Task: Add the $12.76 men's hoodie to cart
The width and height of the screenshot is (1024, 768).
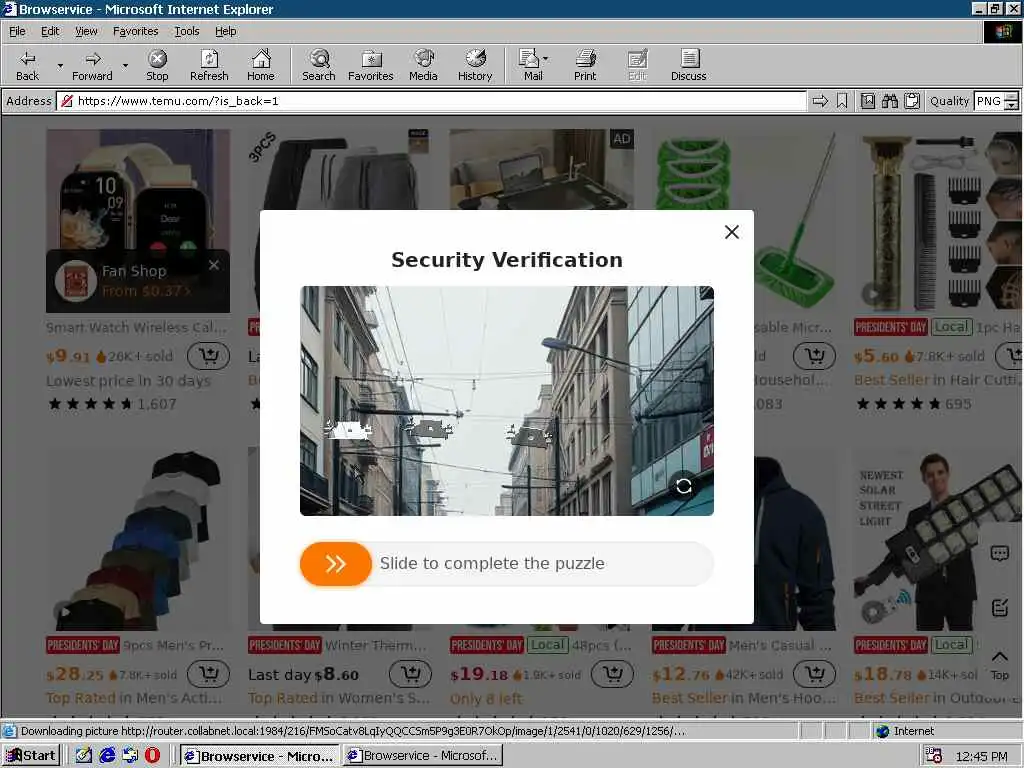Action: pos(814,674)
